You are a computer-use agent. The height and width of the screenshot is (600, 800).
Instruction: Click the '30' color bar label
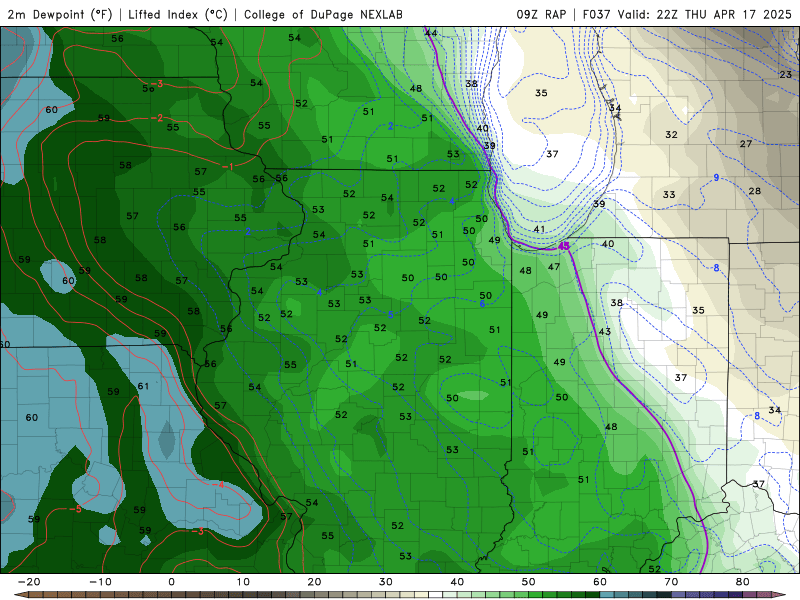tap(386, 582)
